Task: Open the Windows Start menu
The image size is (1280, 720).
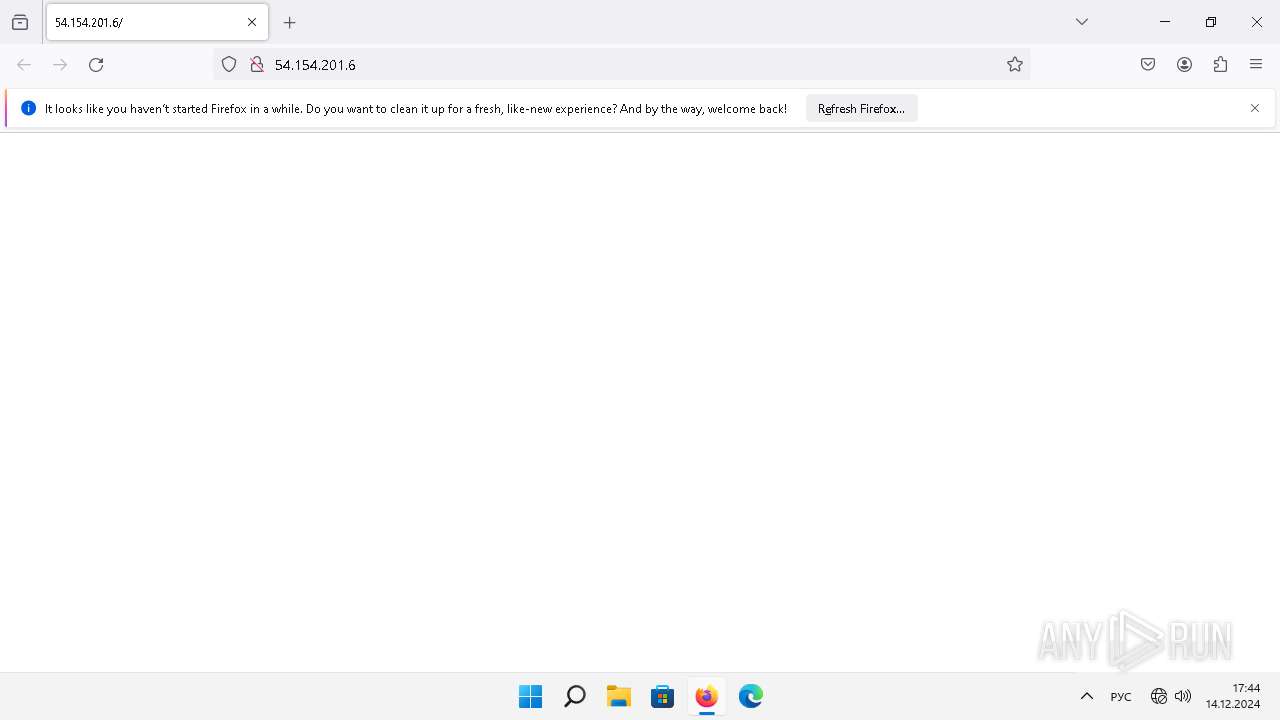Action: (530, 696)
